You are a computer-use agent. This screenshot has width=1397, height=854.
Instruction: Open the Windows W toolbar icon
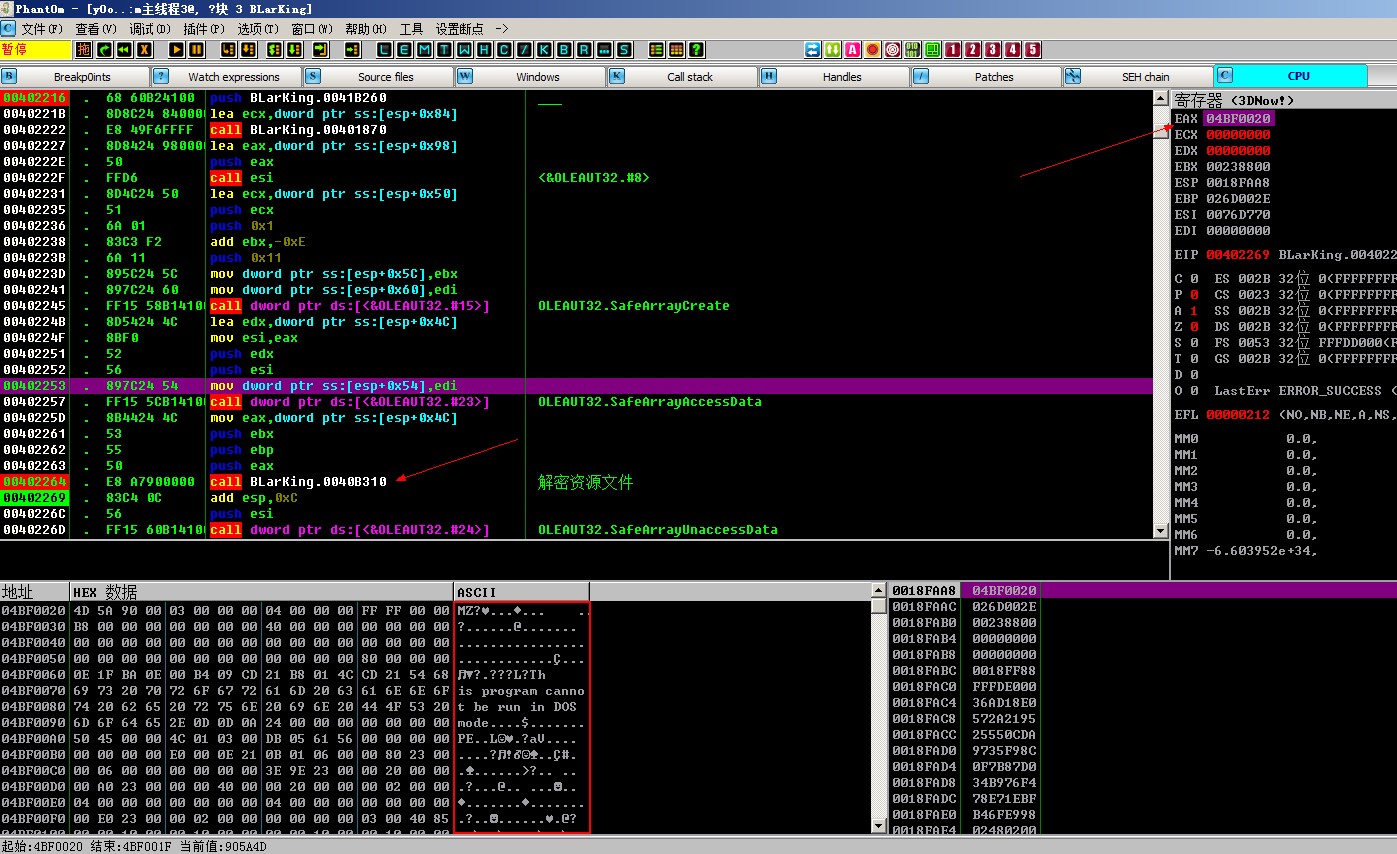464,50
